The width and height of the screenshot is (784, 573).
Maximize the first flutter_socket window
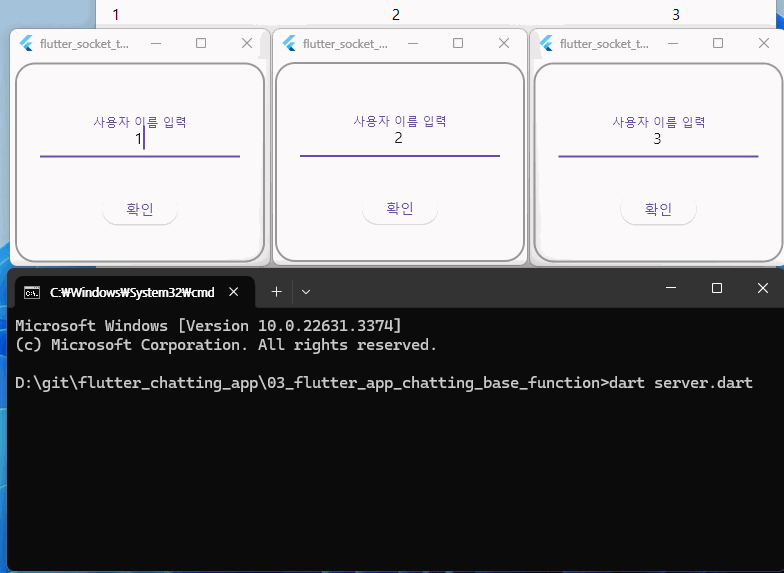(201, 44)
